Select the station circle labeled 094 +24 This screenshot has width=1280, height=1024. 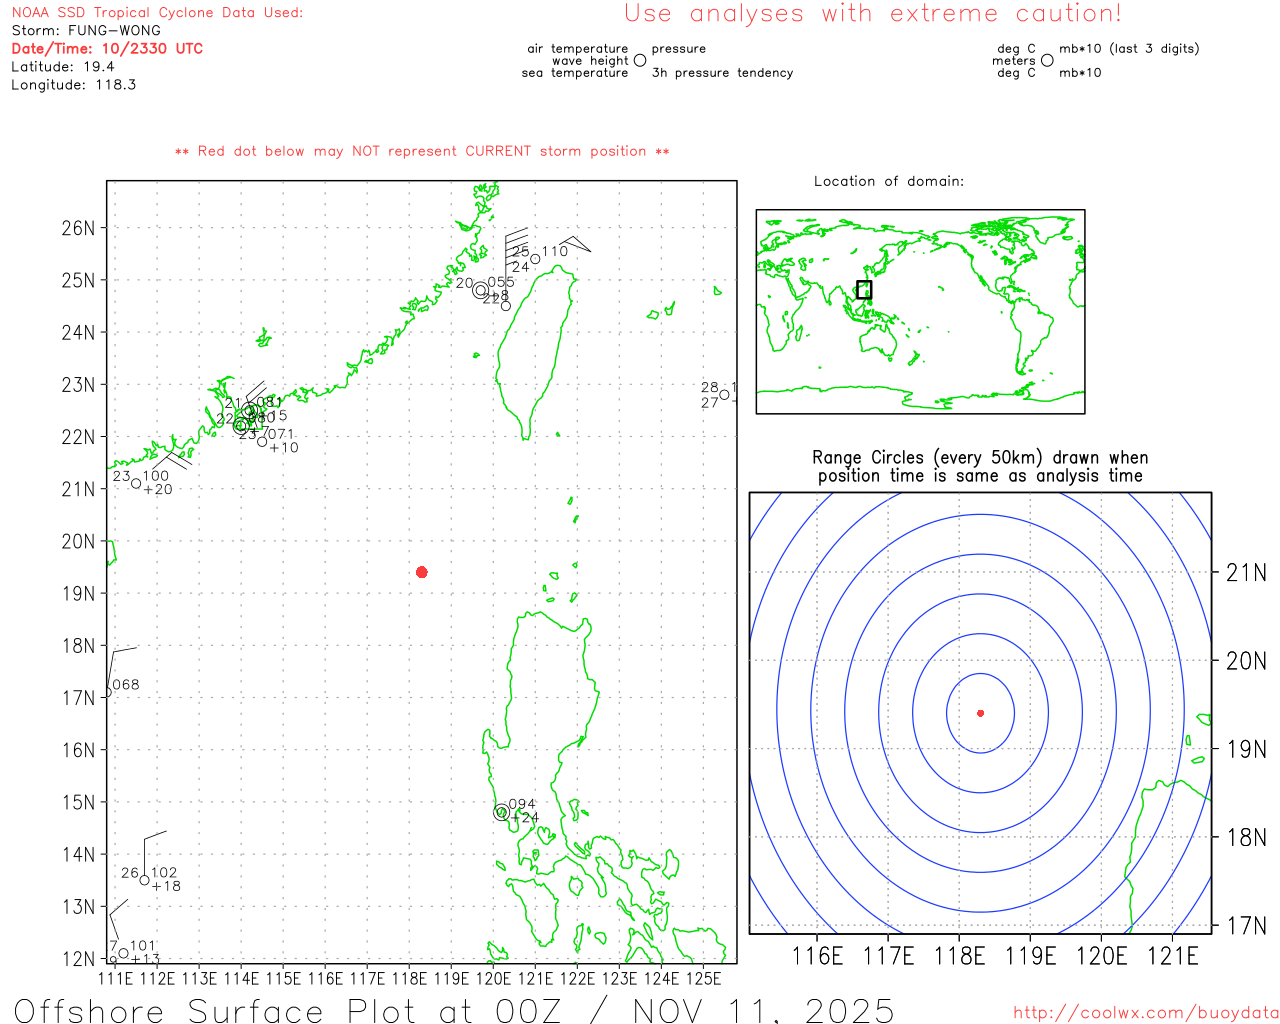[x=501, y=812]
